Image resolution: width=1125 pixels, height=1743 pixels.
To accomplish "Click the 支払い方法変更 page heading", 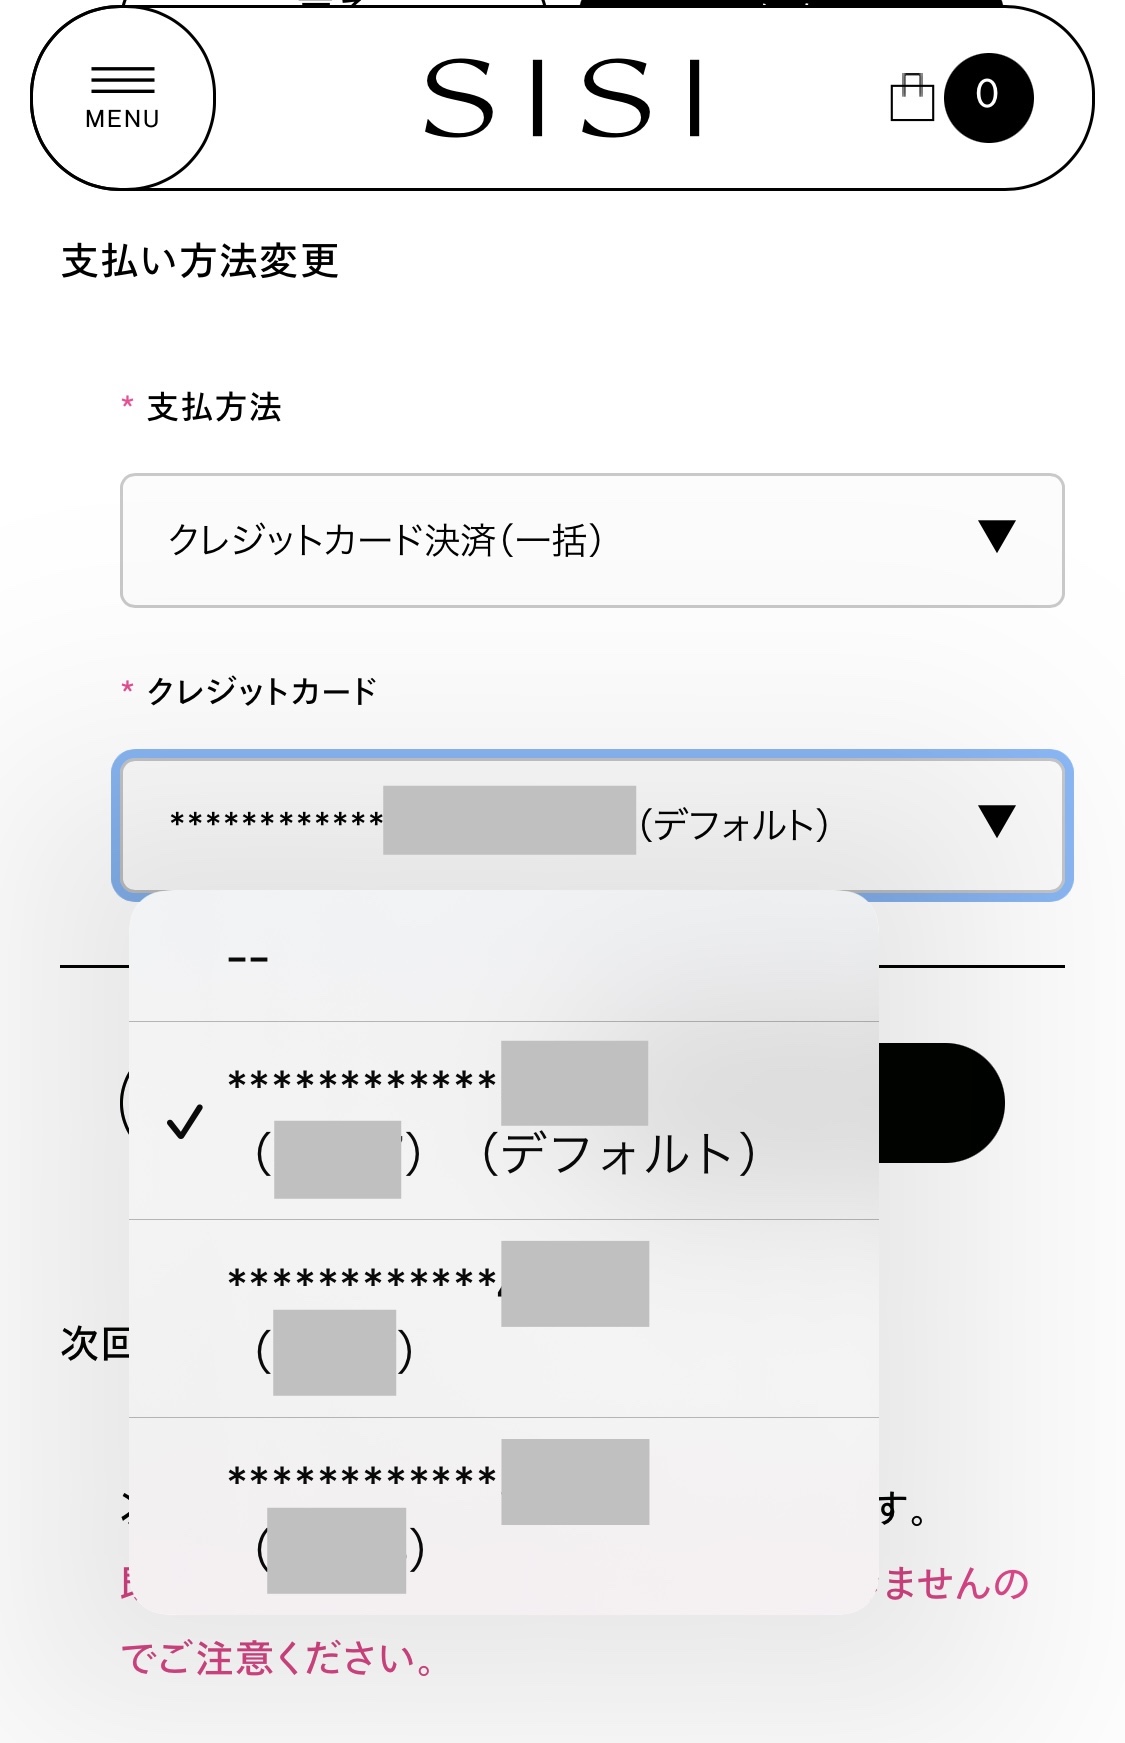I will pyautogui.click(x=201, y=261).
